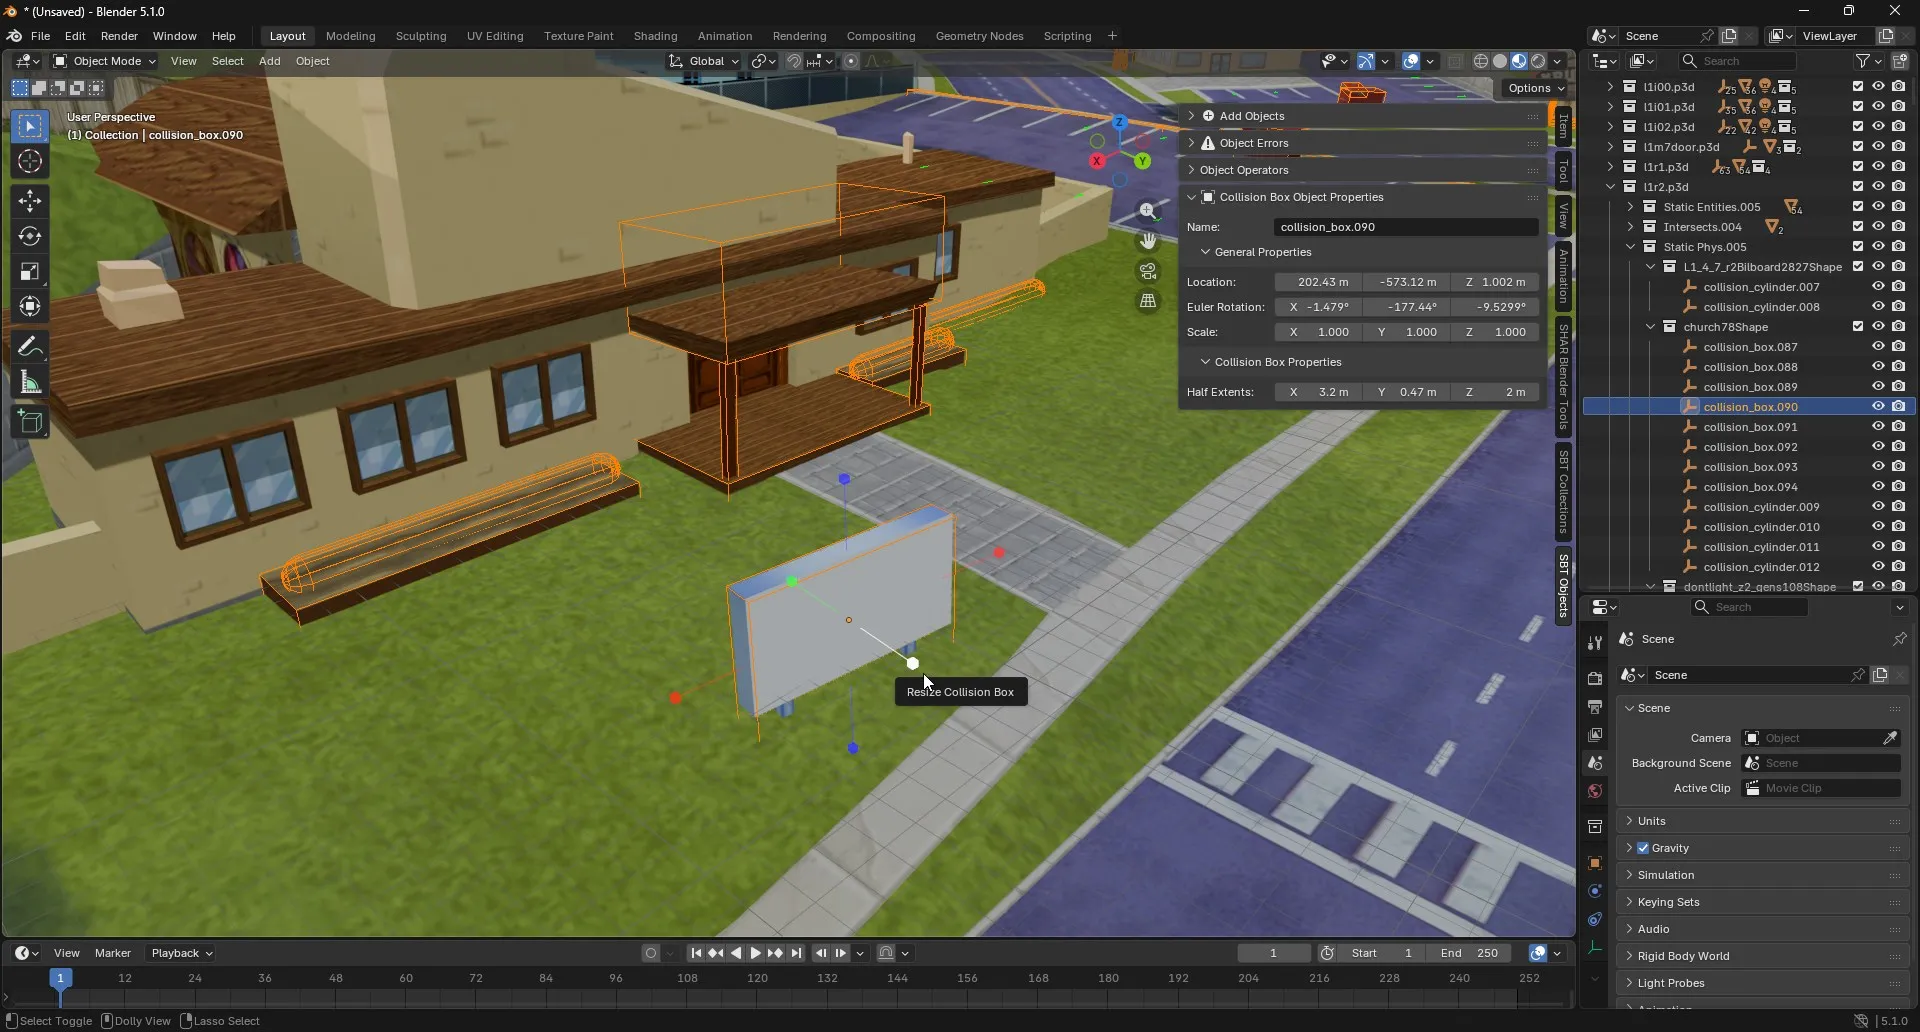Click the collision box Name field
The height and width of the screenshot is (1032, 1920).
tap(1406, 227)
